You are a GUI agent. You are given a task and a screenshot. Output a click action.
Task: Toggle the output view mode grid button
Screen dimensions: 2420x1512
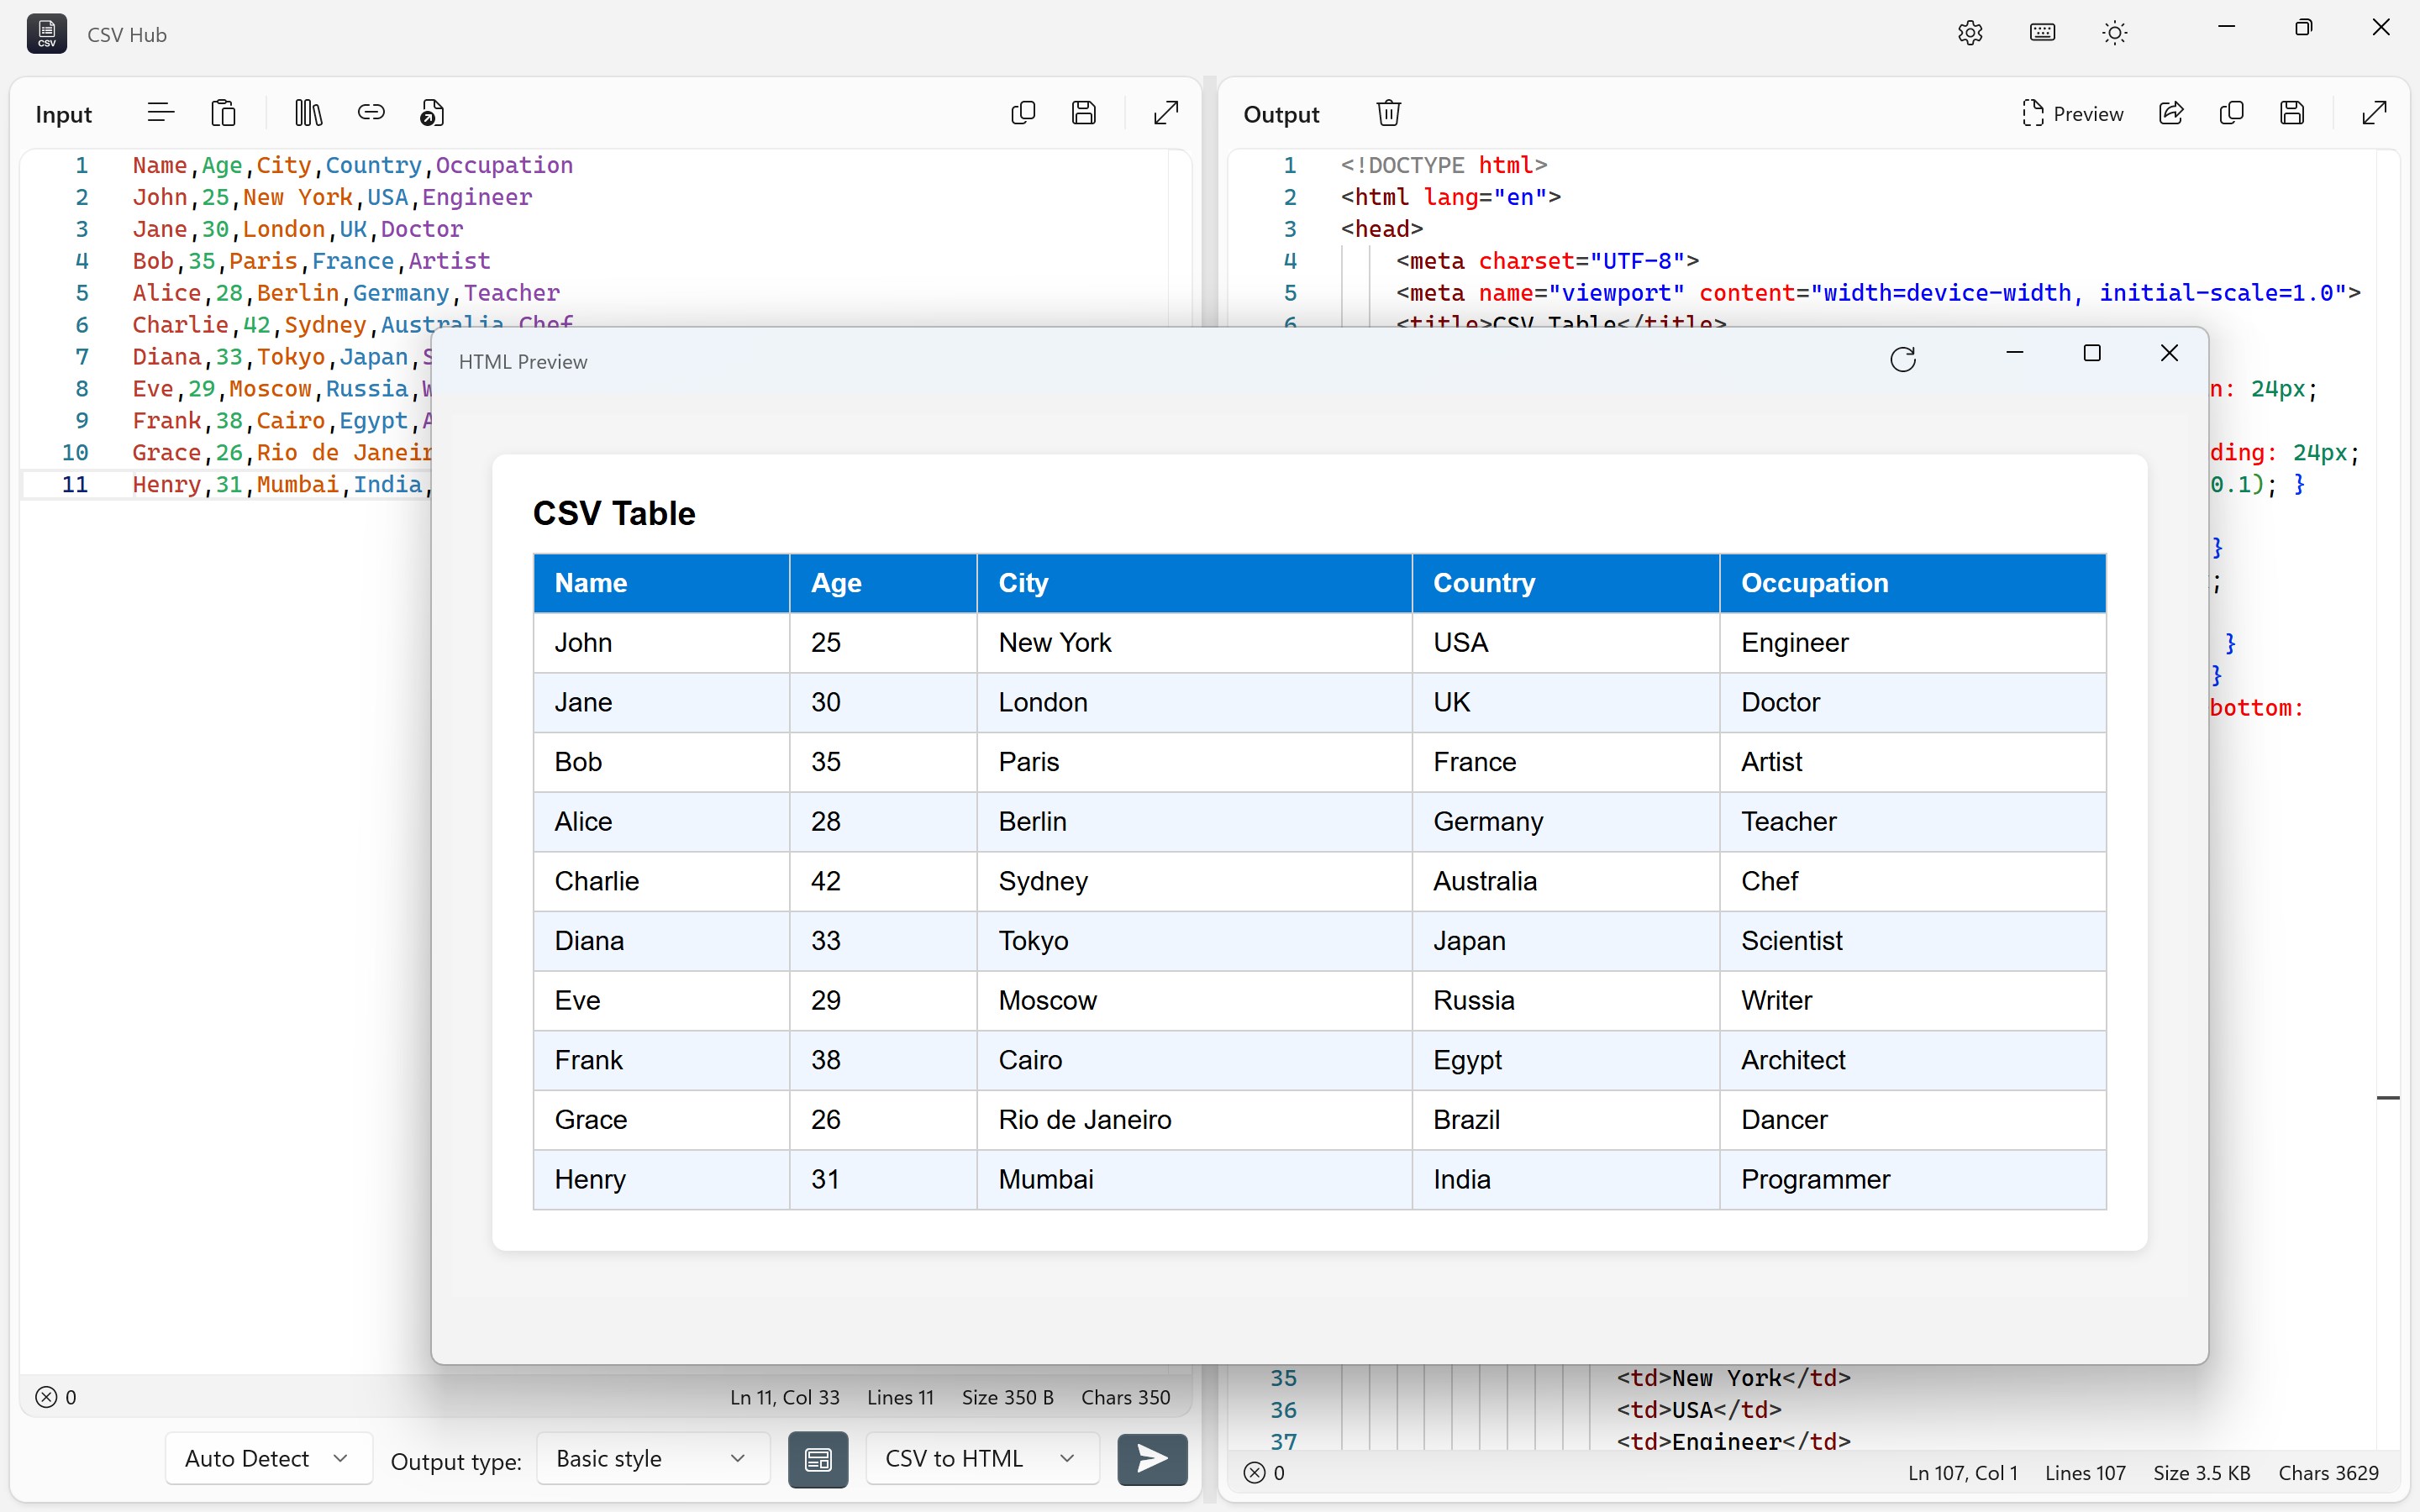click(817, 1459)
